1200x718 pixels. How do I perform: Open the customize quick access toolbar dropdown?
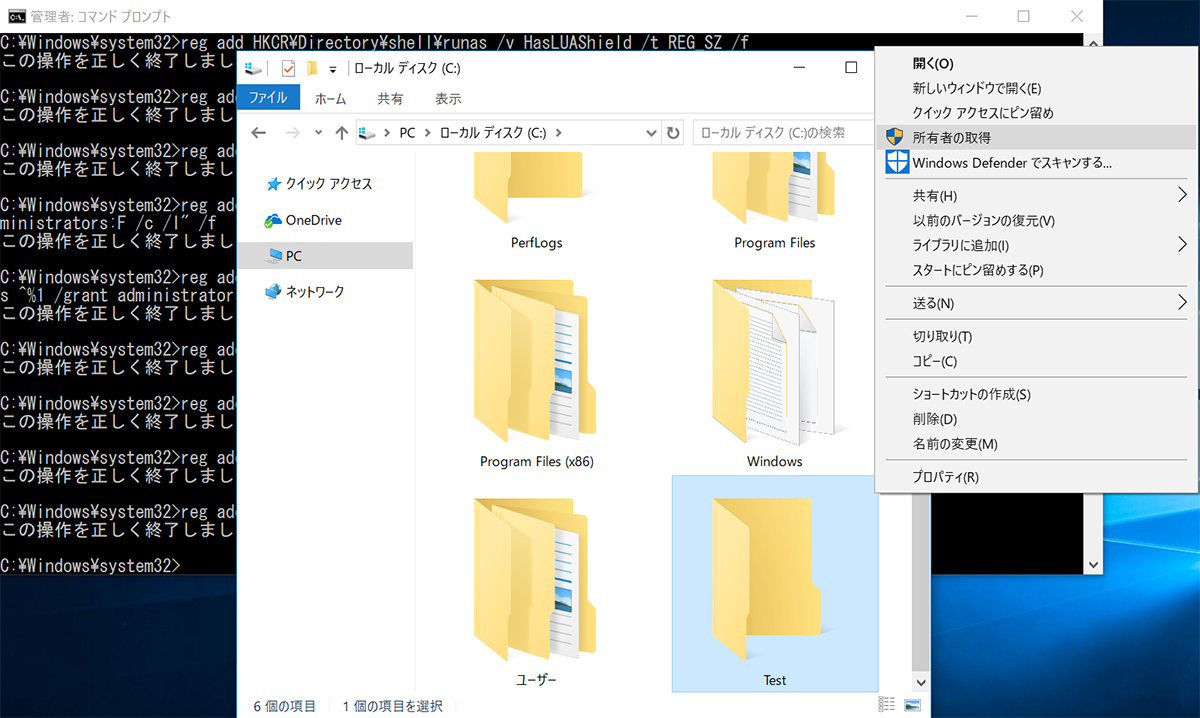point(333,67)
